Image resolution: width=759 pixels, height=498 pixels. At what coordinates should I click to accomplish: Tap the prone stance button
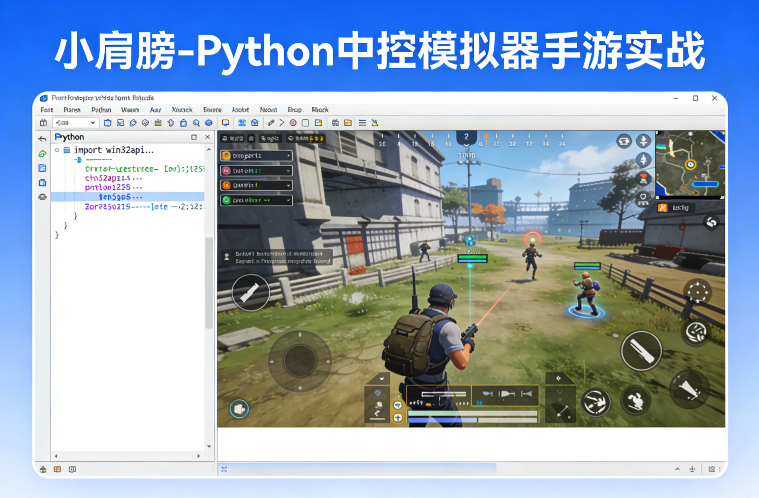(596, 402)
